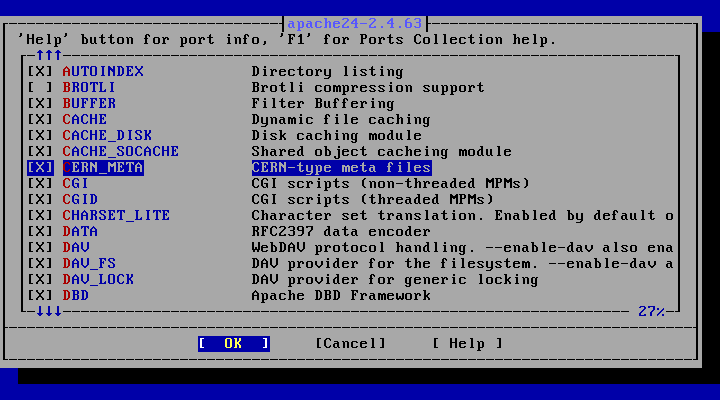Toggle the DBD checkbox
The width and height of the screenshot is (720, 400).
pyautogui.click(x=40, y=296)
